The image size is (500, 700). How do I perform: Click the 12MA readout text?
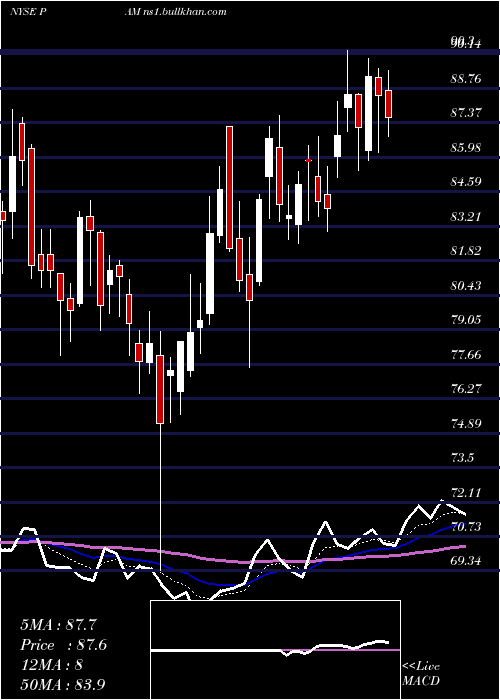[x=51, y=665]
